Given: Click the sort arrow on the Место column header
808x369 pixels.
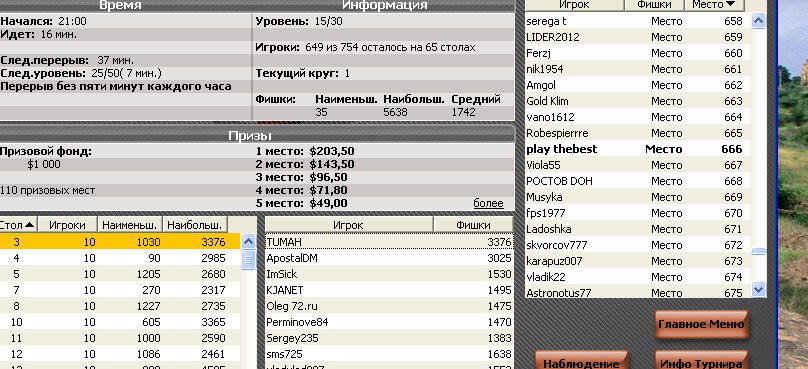Looking at the screenshot, I should [x=730, y=5].
